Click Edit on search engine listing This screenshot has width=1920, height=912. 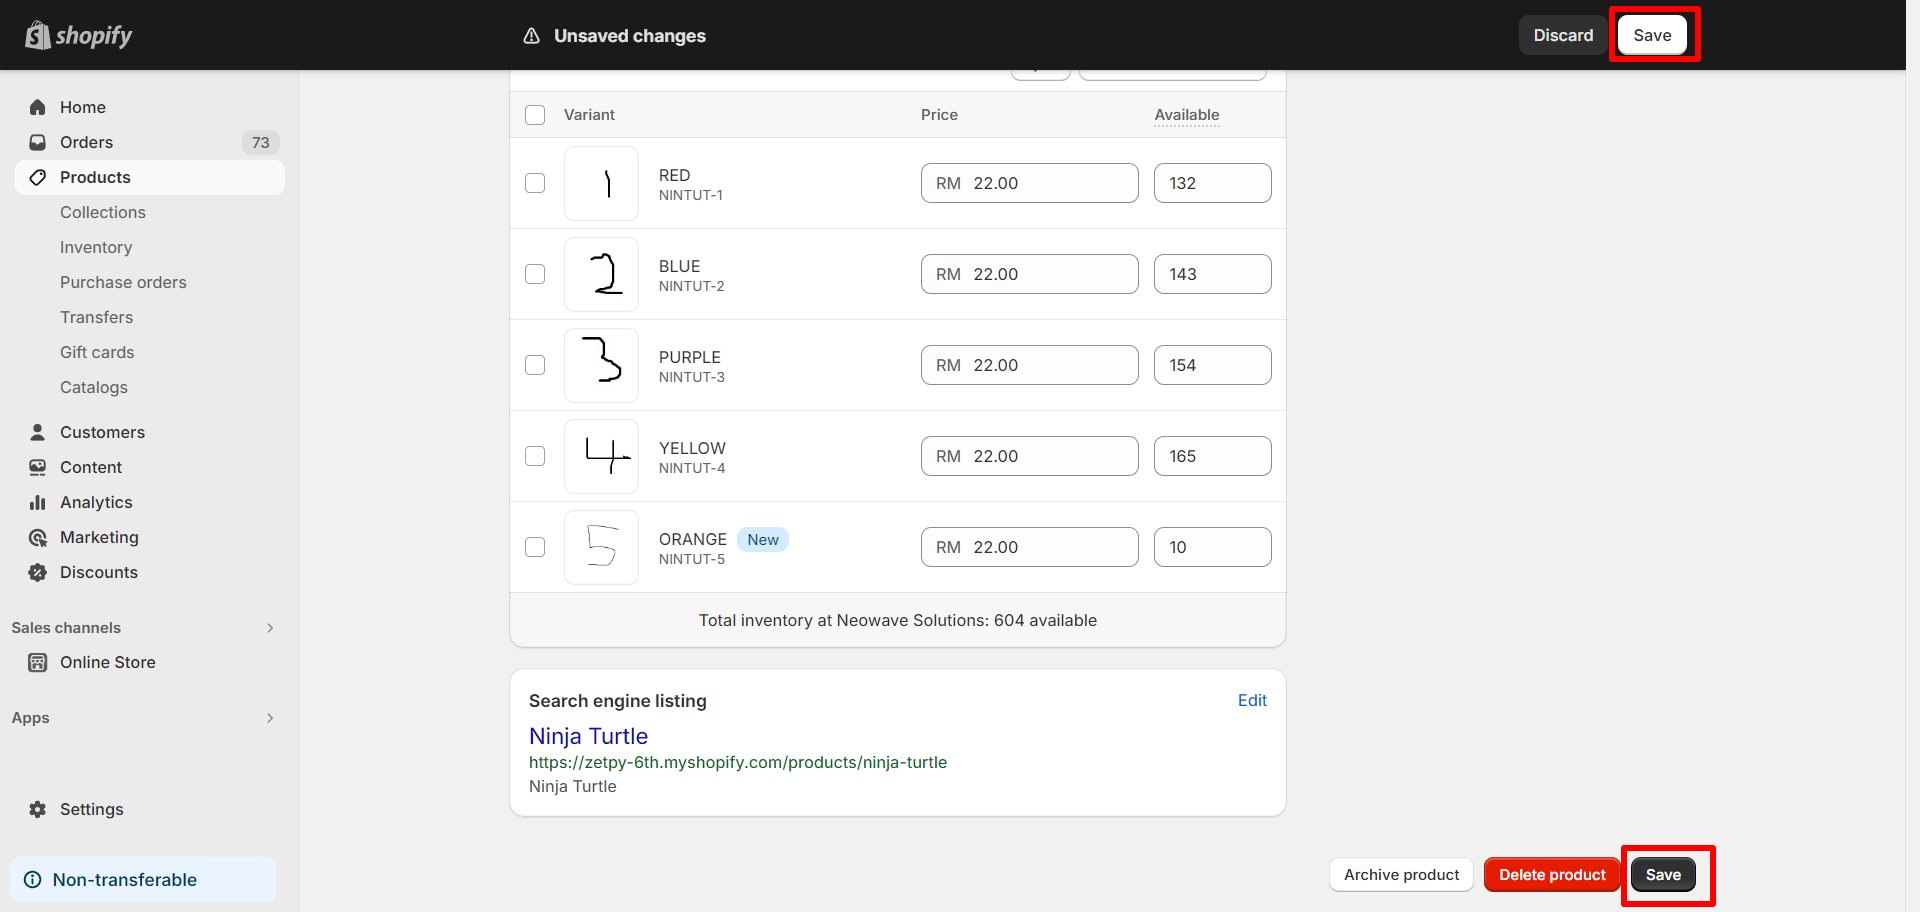click(x=1252, y=700)
